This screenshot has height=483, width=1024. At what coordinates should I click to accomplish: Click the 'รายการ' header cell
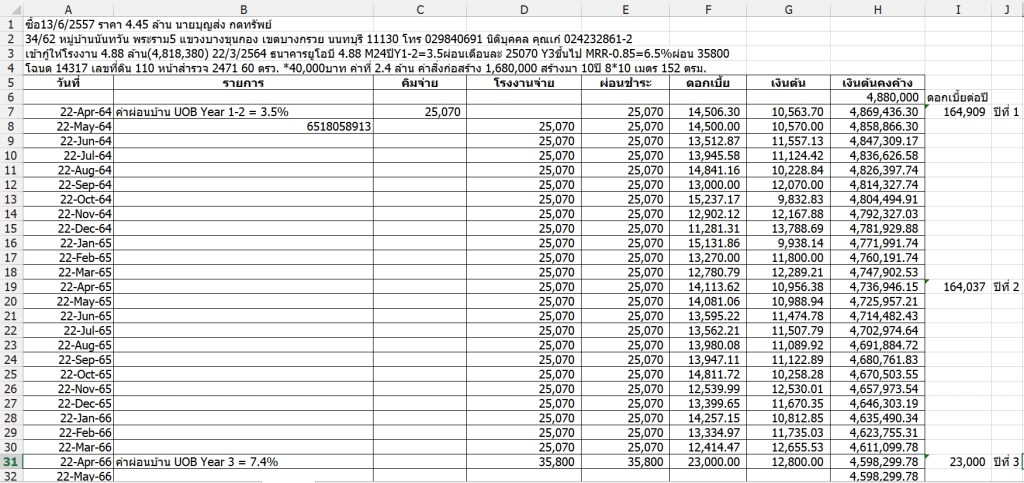pos(243,82)
